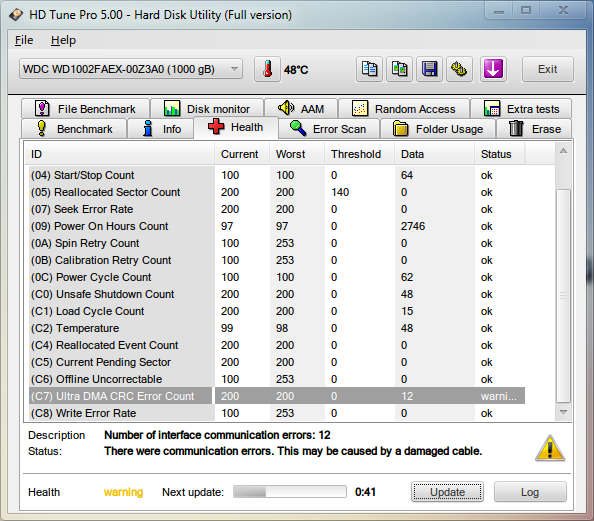This screenshot has width=594, height=521.
Task: Click the Next update progress bar
Action: (x=289, y=492)
